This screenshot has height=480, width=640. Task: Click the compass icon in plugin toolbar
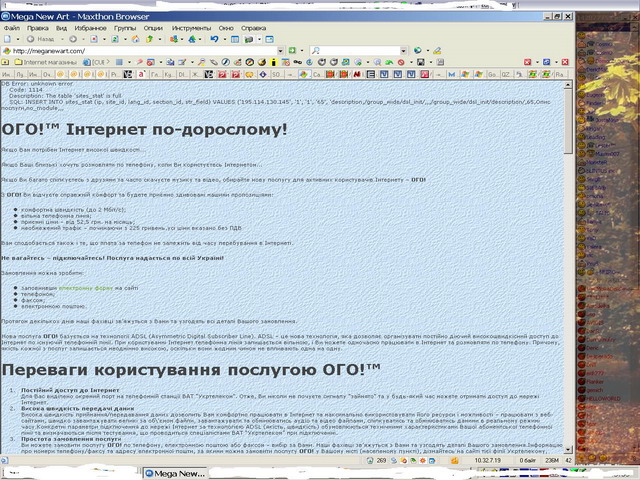[250, 62]
